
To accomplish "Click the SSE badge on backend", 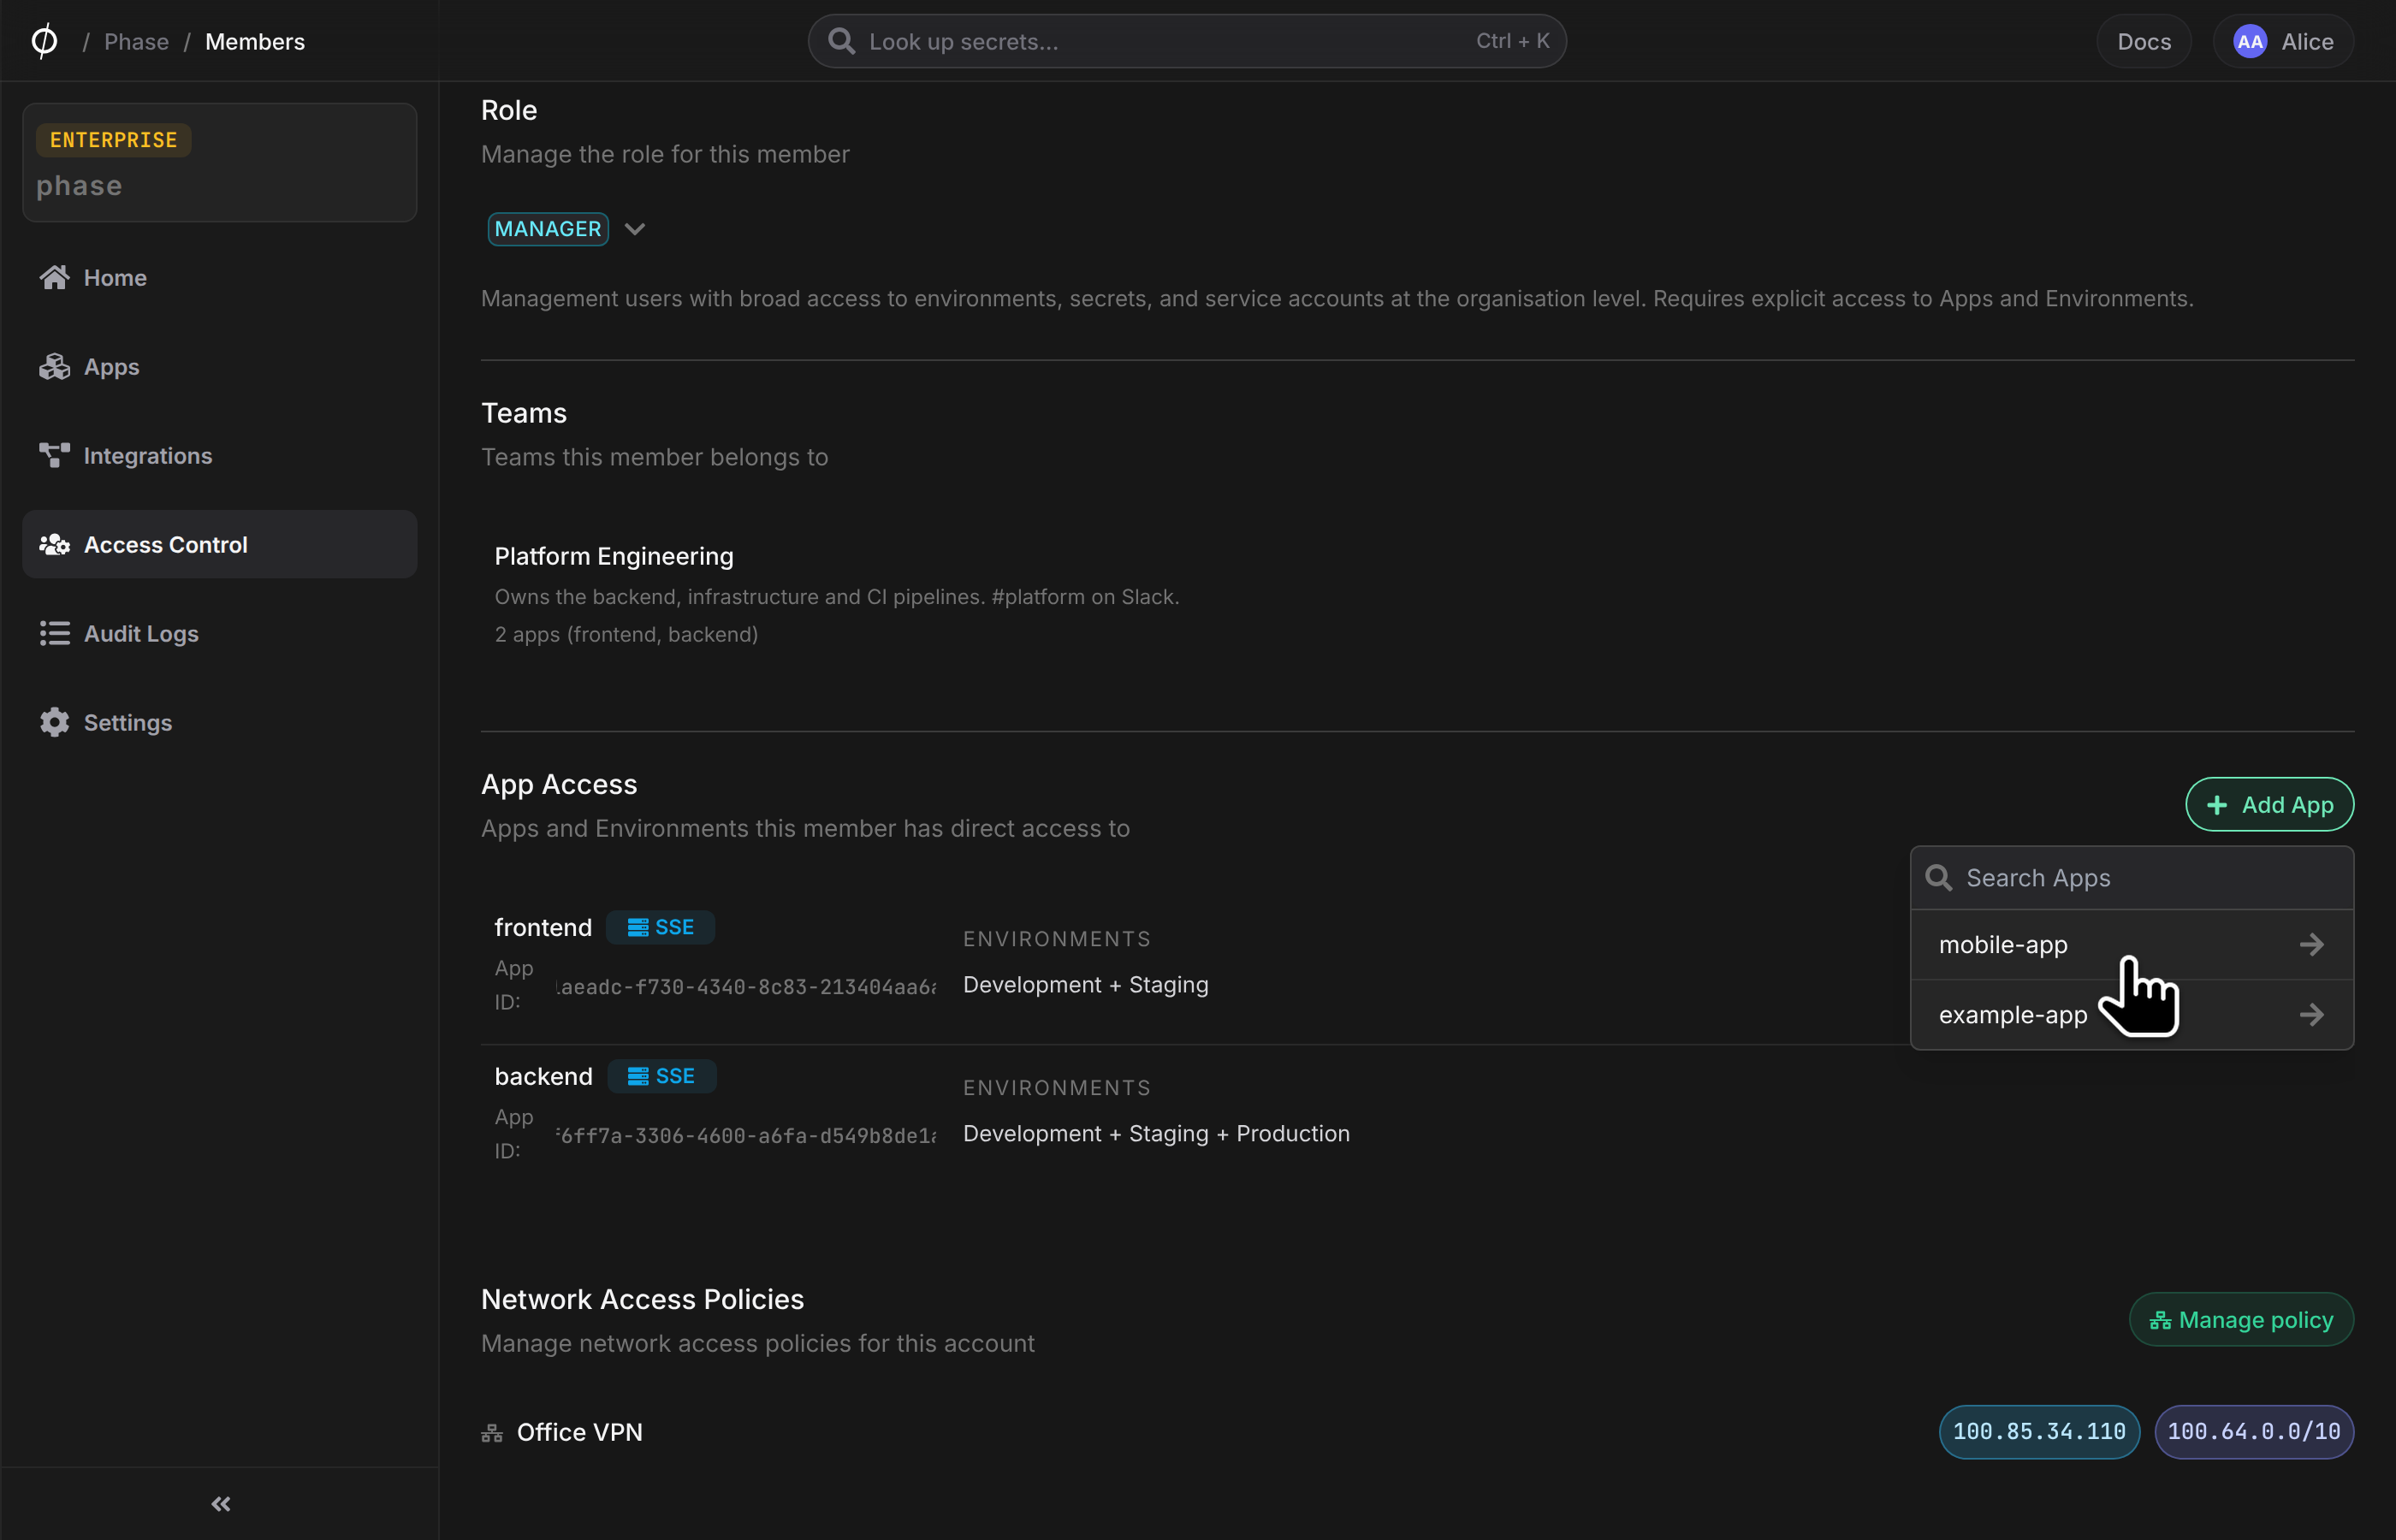I will [x=661, y=1076].
